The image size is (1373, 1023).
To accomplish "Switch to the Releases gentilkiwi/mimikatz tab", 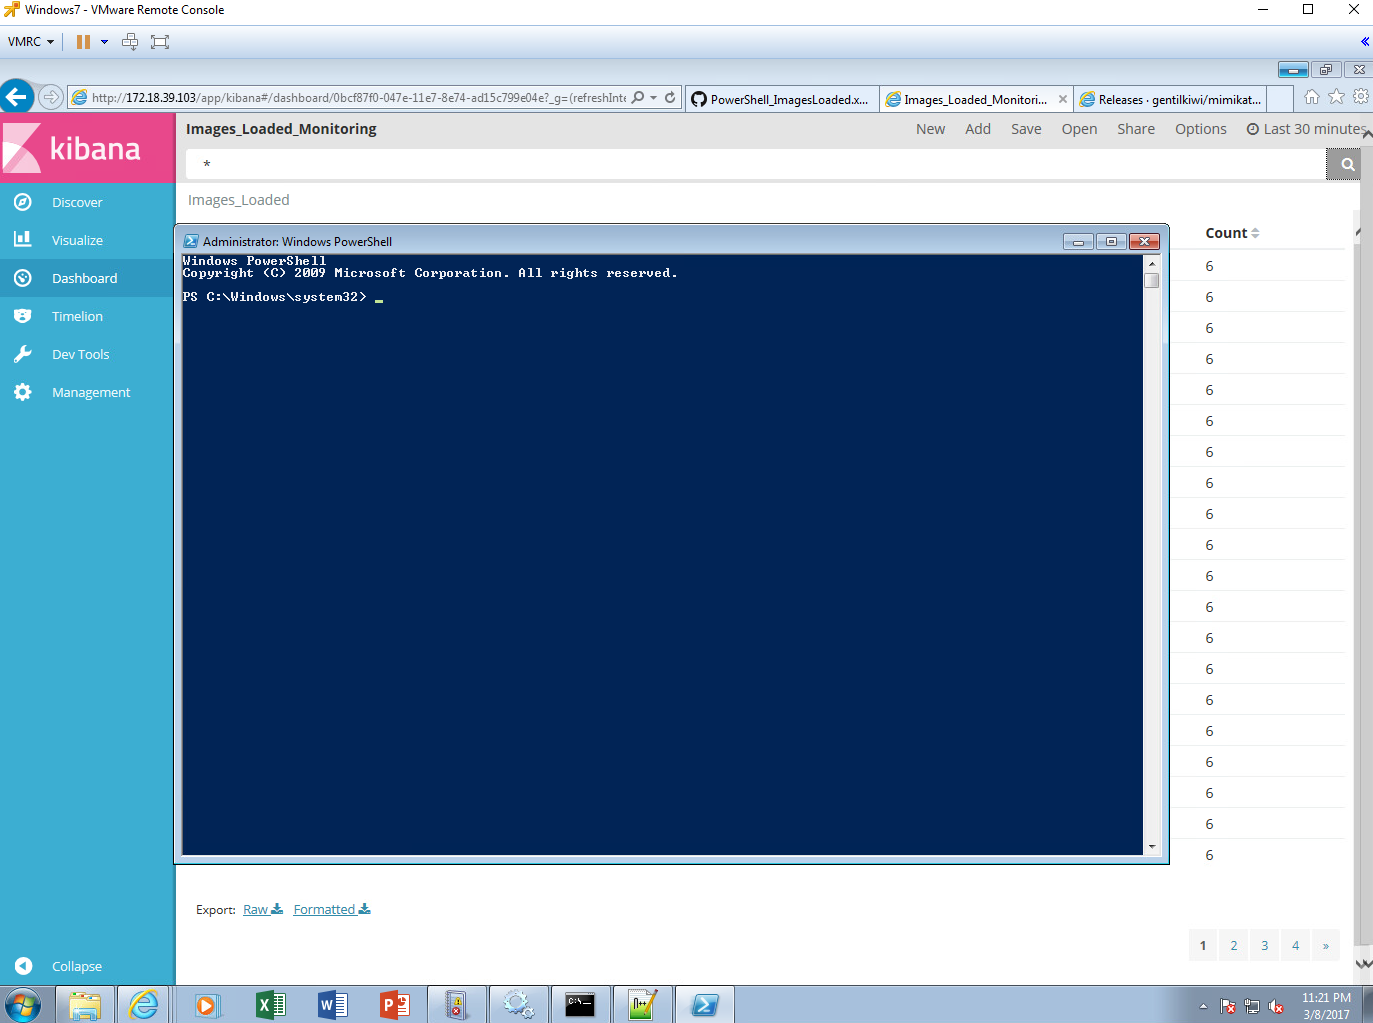I will coord(1170,99).
